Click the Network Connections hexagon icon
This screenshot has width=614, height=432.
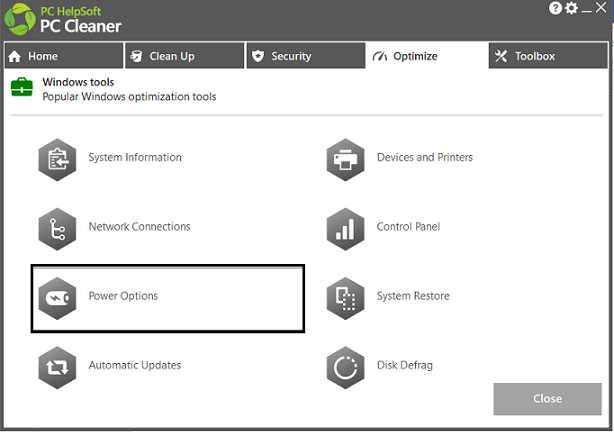(x=57, y=229)
